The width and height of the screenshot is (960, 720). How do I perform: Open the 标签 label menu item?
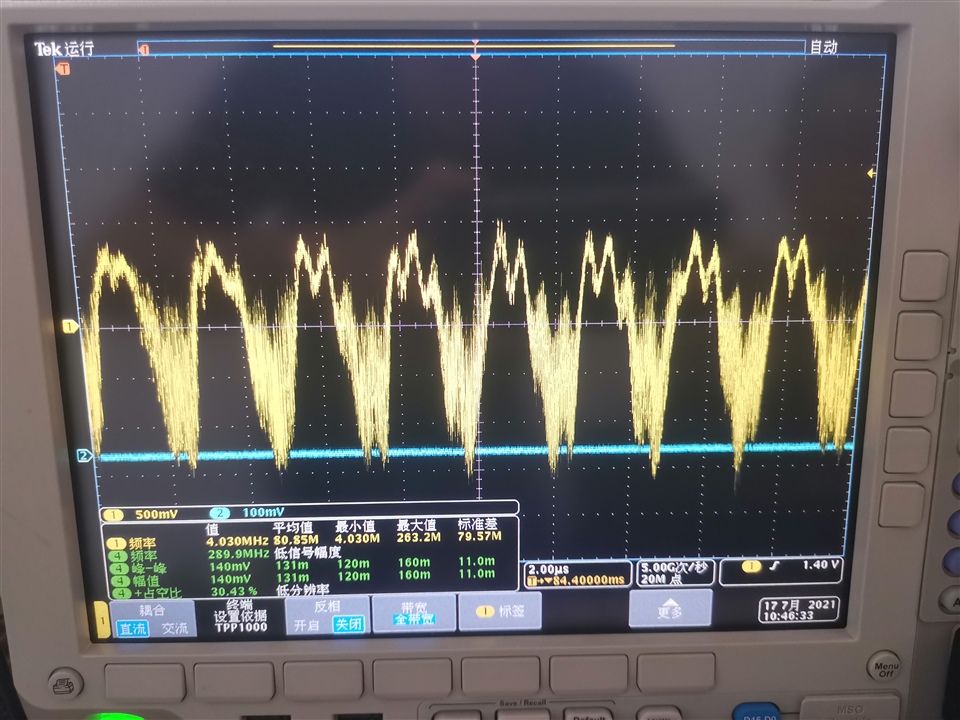point(500,611)
